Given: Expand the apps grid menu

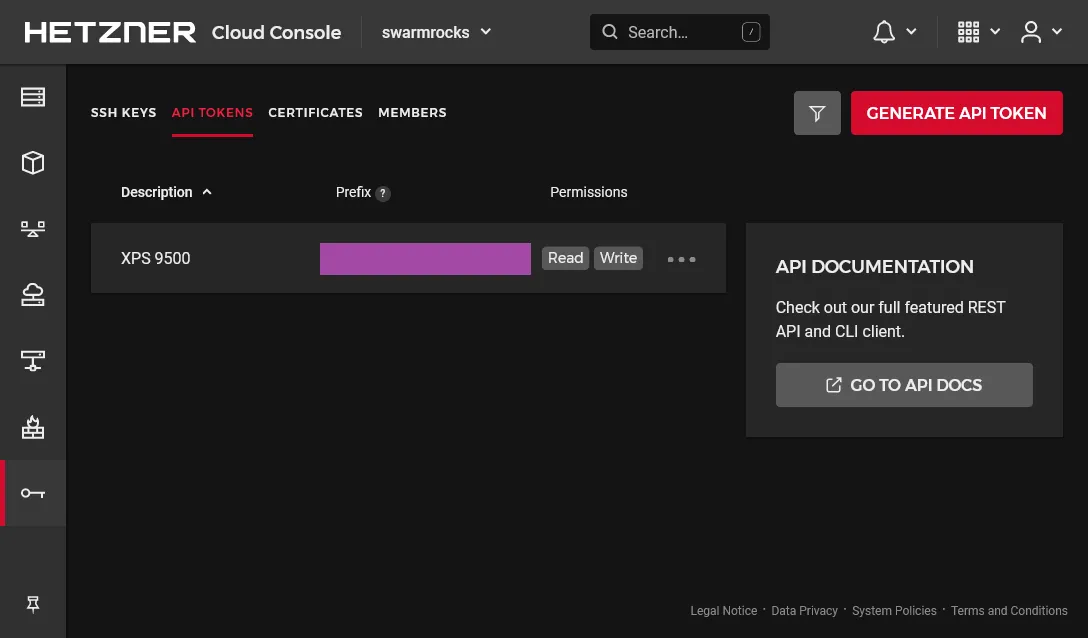Looking at the screenshot, I should click(978, 32).
